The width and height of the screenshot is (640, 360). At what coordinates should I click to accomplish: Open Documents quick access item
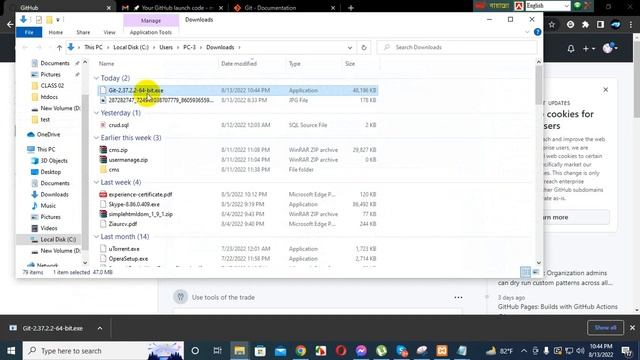[55, 63]
